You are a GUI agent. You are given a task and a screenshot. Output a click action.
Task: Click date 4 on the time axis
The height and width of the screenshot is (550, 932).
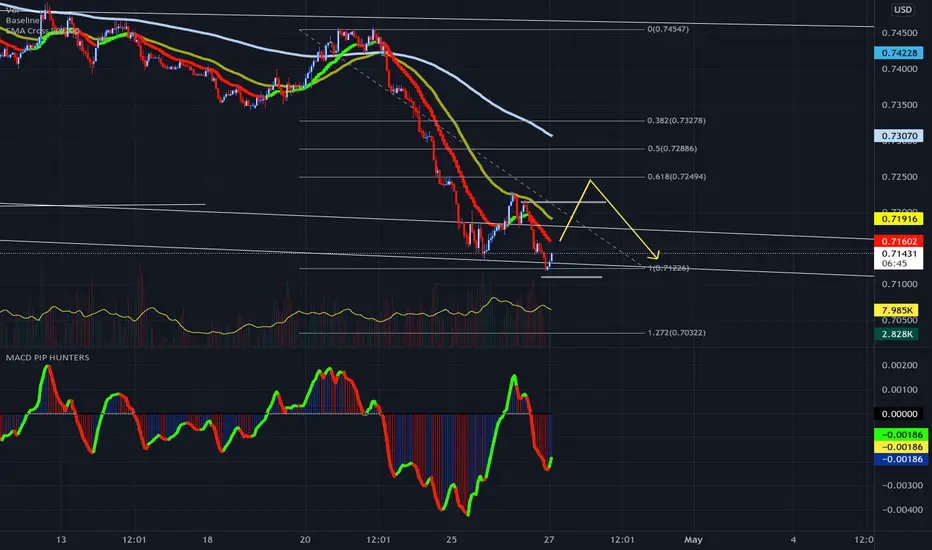(x=793, y=540)
